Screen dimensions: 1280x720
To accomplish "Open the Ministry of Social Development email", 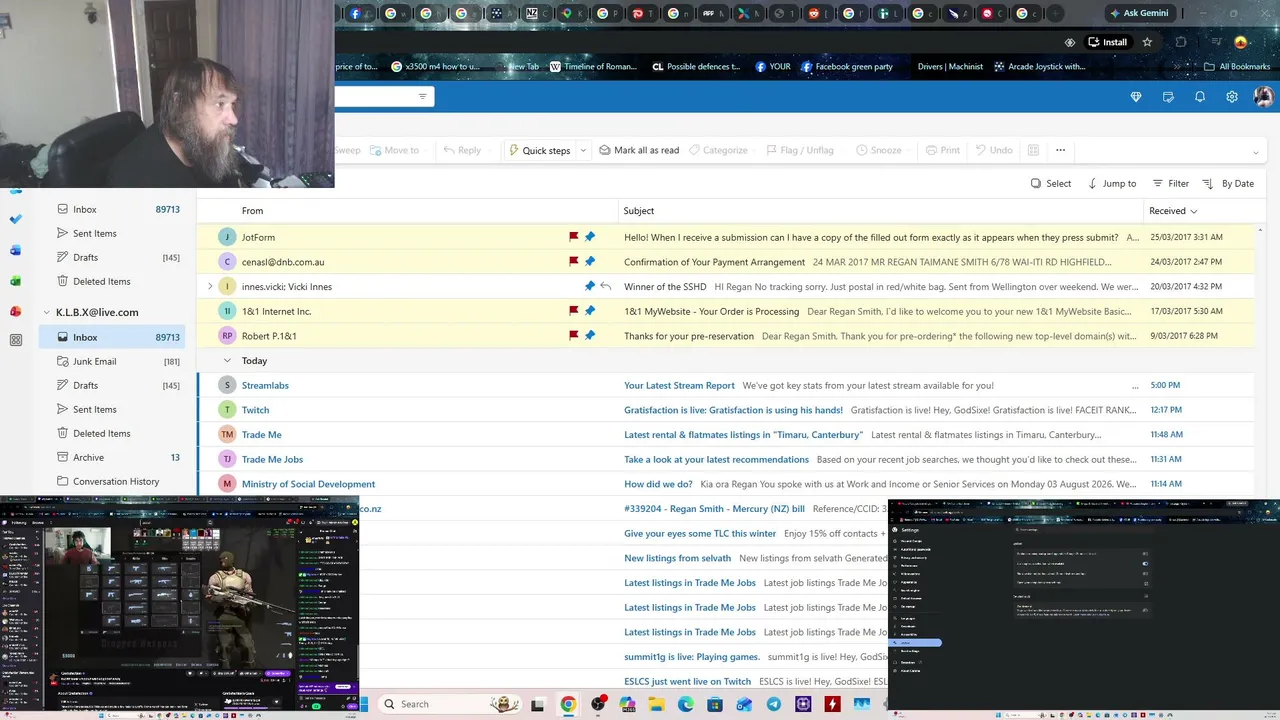I will tap(726, 484).
